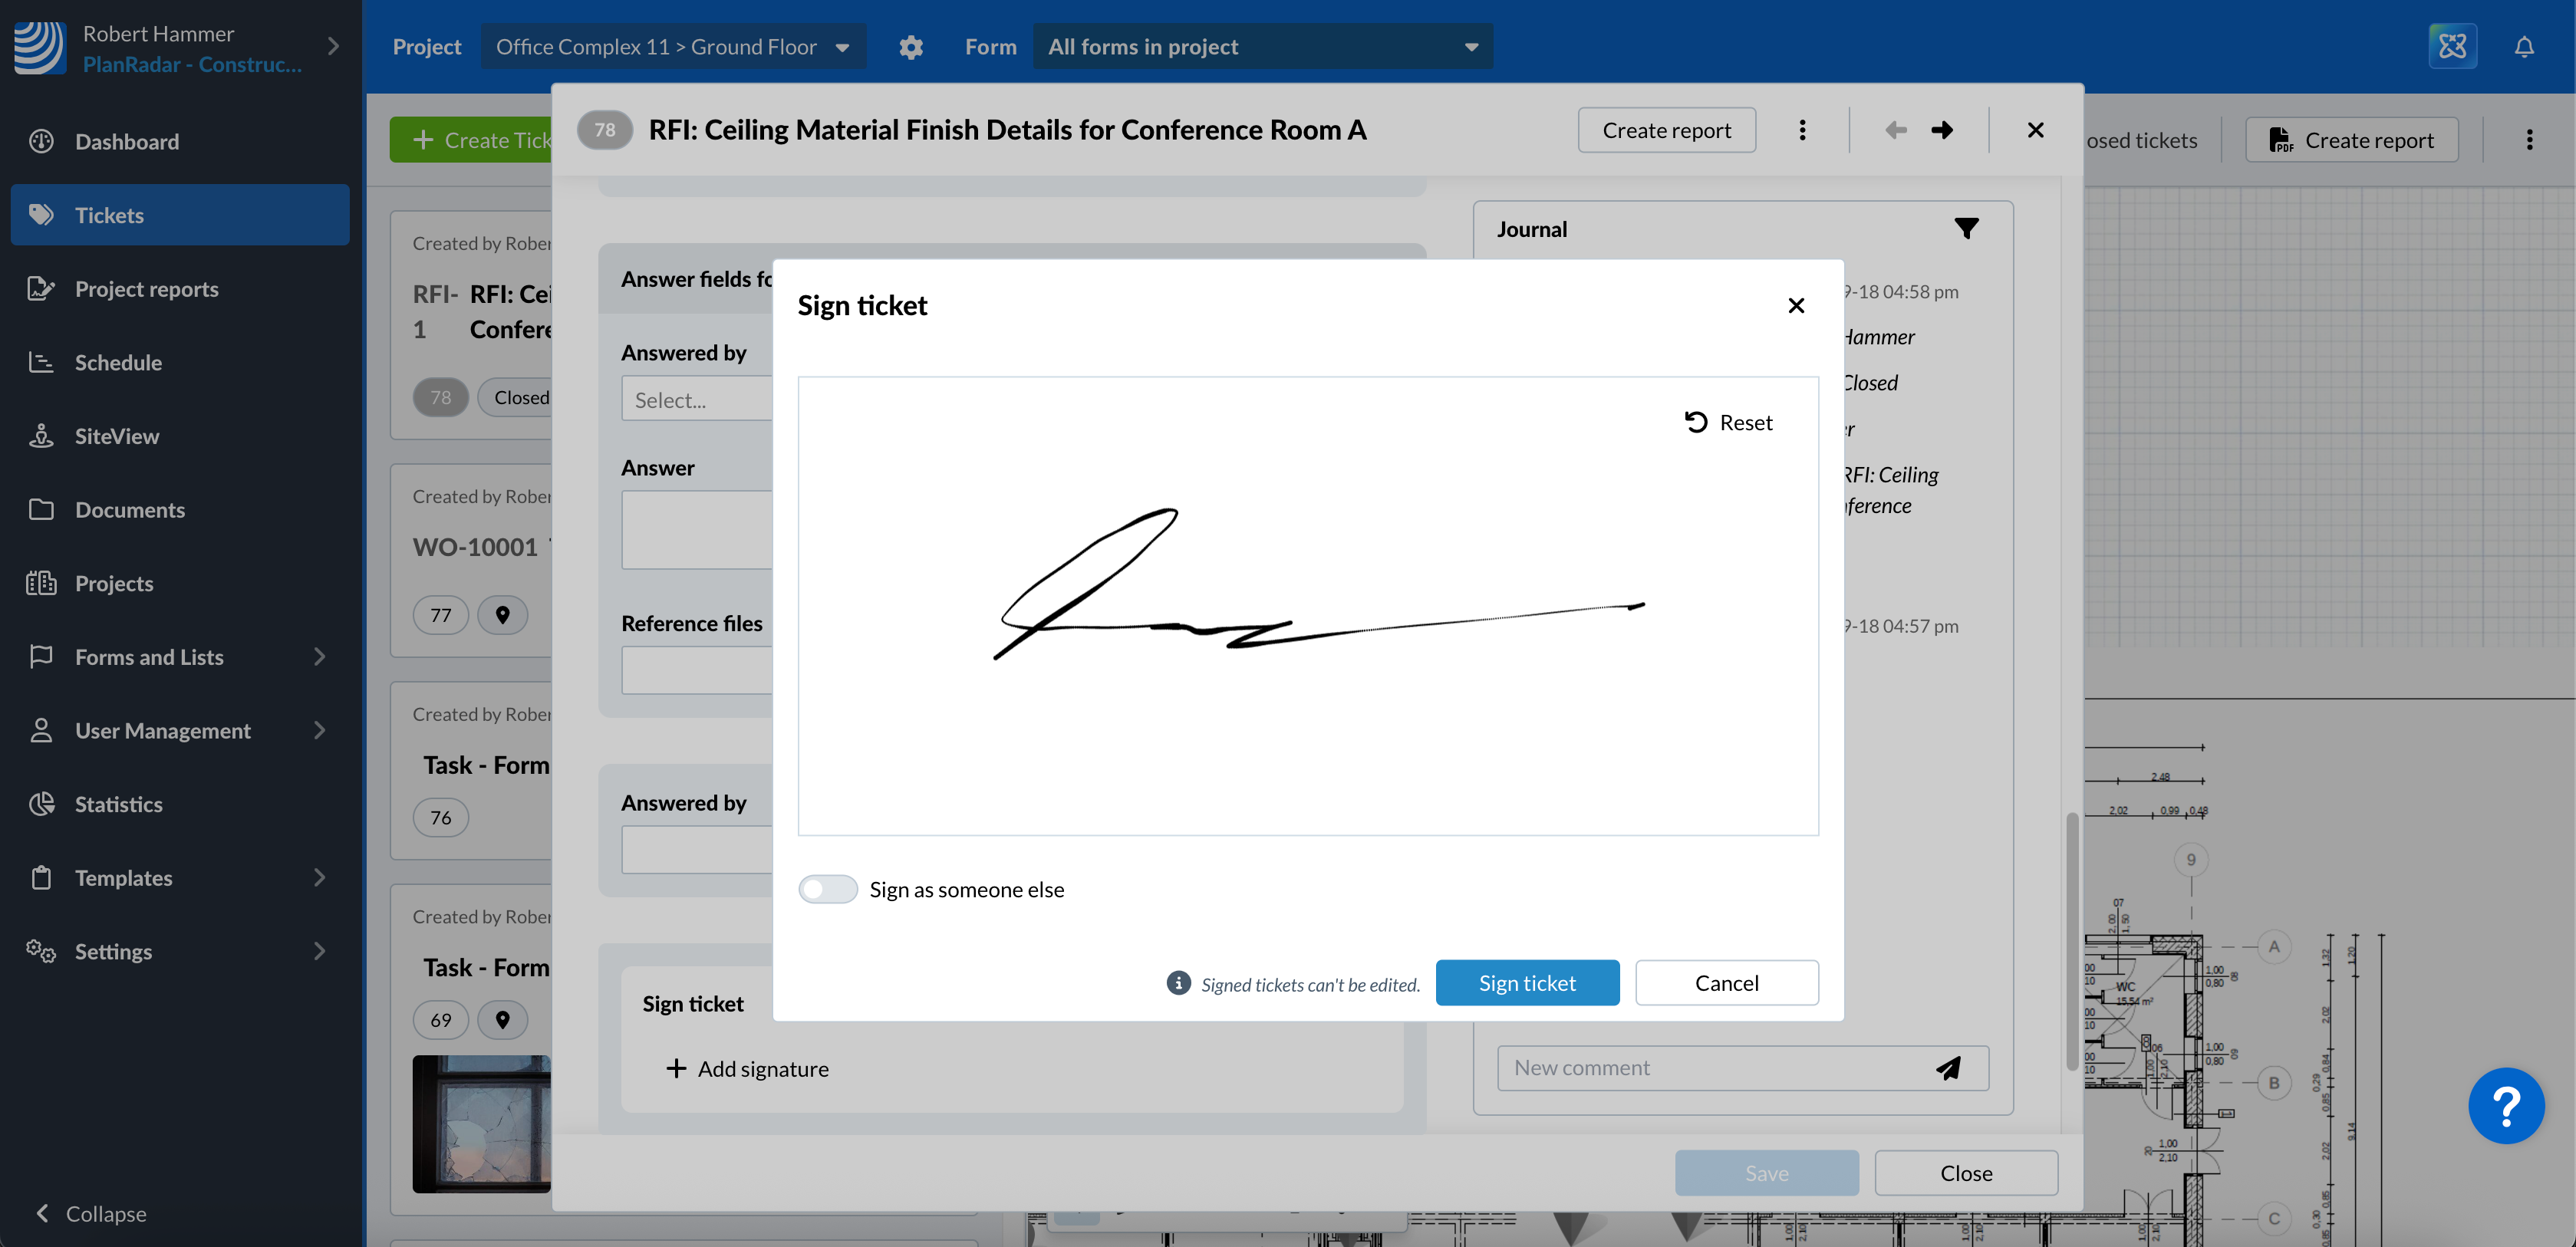This screenshot has height=1247, width=2576.
Task: Click the signed info icon
Action: (1178, 983)
